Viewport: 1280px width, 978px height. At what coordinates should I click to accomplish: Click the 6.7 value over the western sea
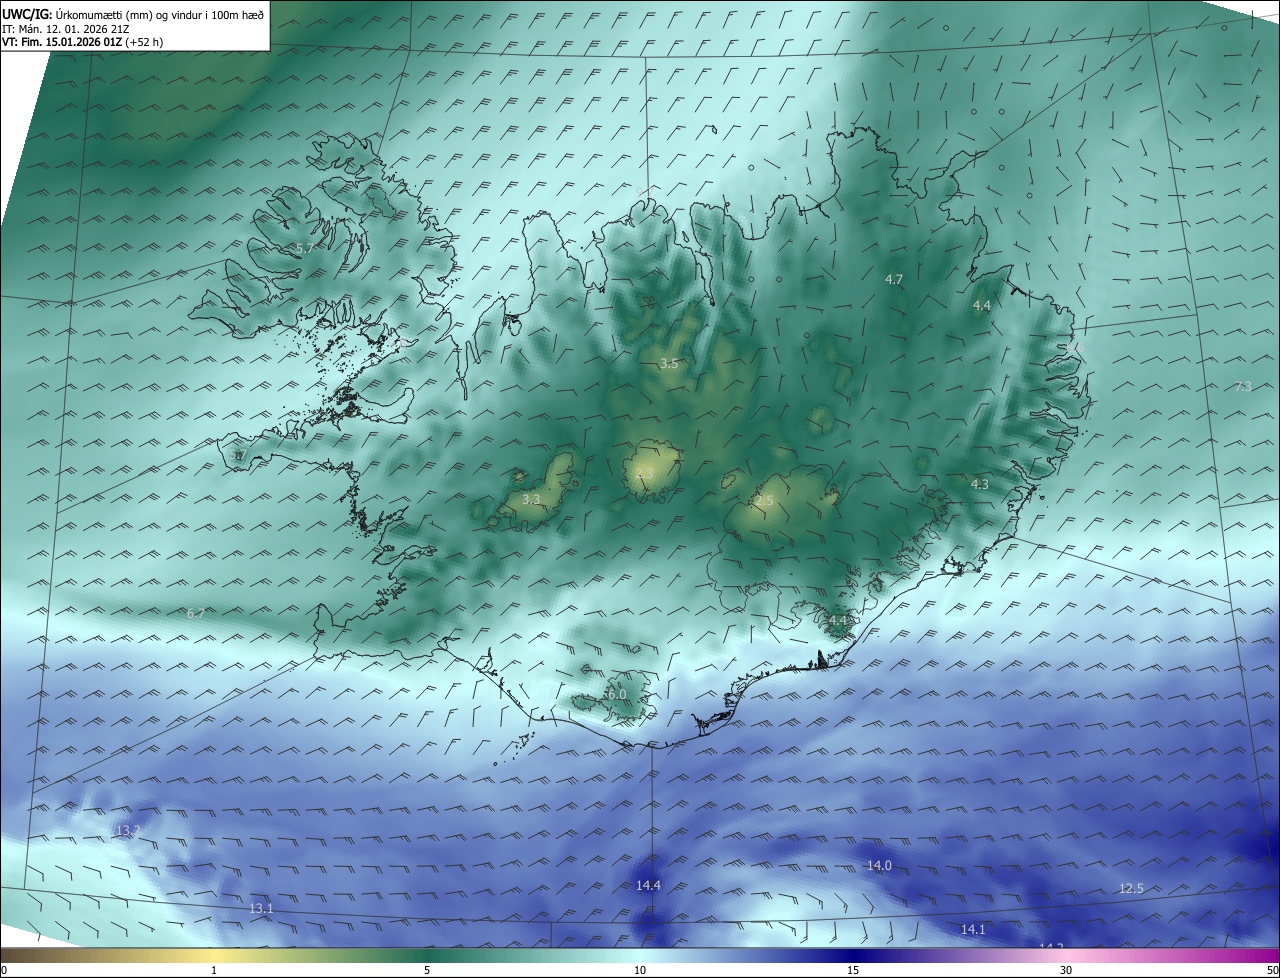196,613
